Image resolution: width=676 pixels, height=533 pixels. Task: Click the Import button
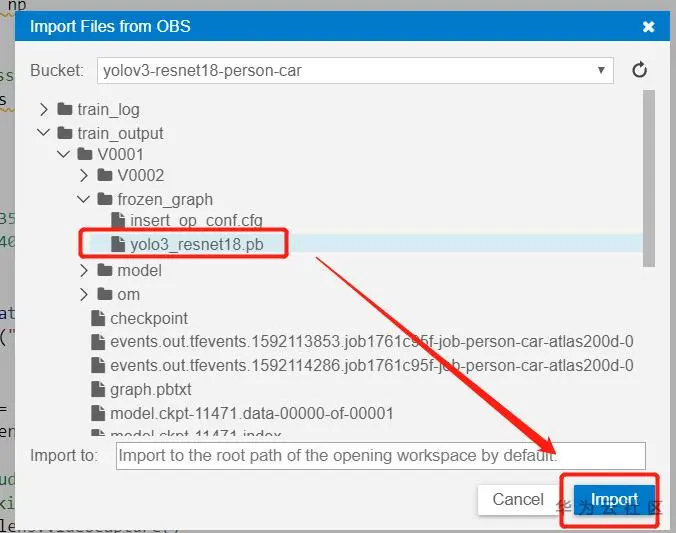click(614, 499)
